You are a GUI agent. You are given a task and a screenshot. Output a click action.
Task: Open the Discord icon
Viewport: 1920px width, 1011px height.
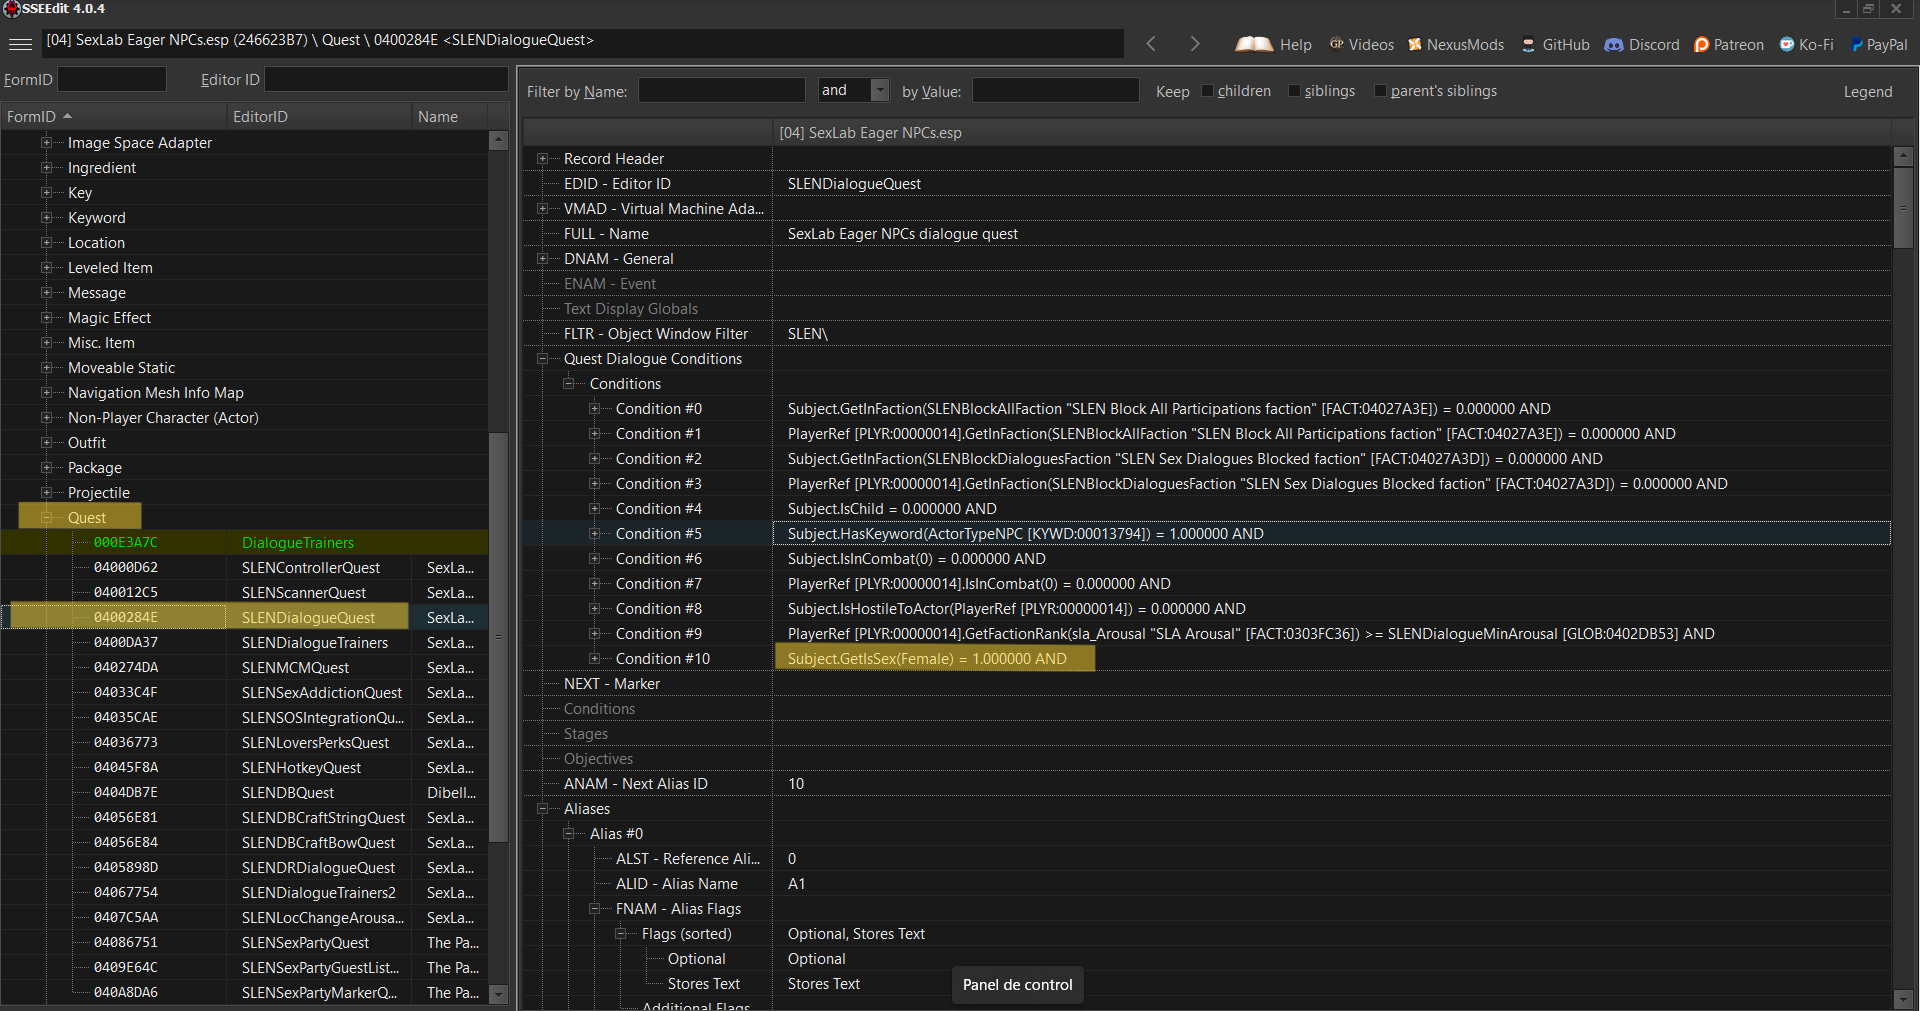[x=1614, y=44]
